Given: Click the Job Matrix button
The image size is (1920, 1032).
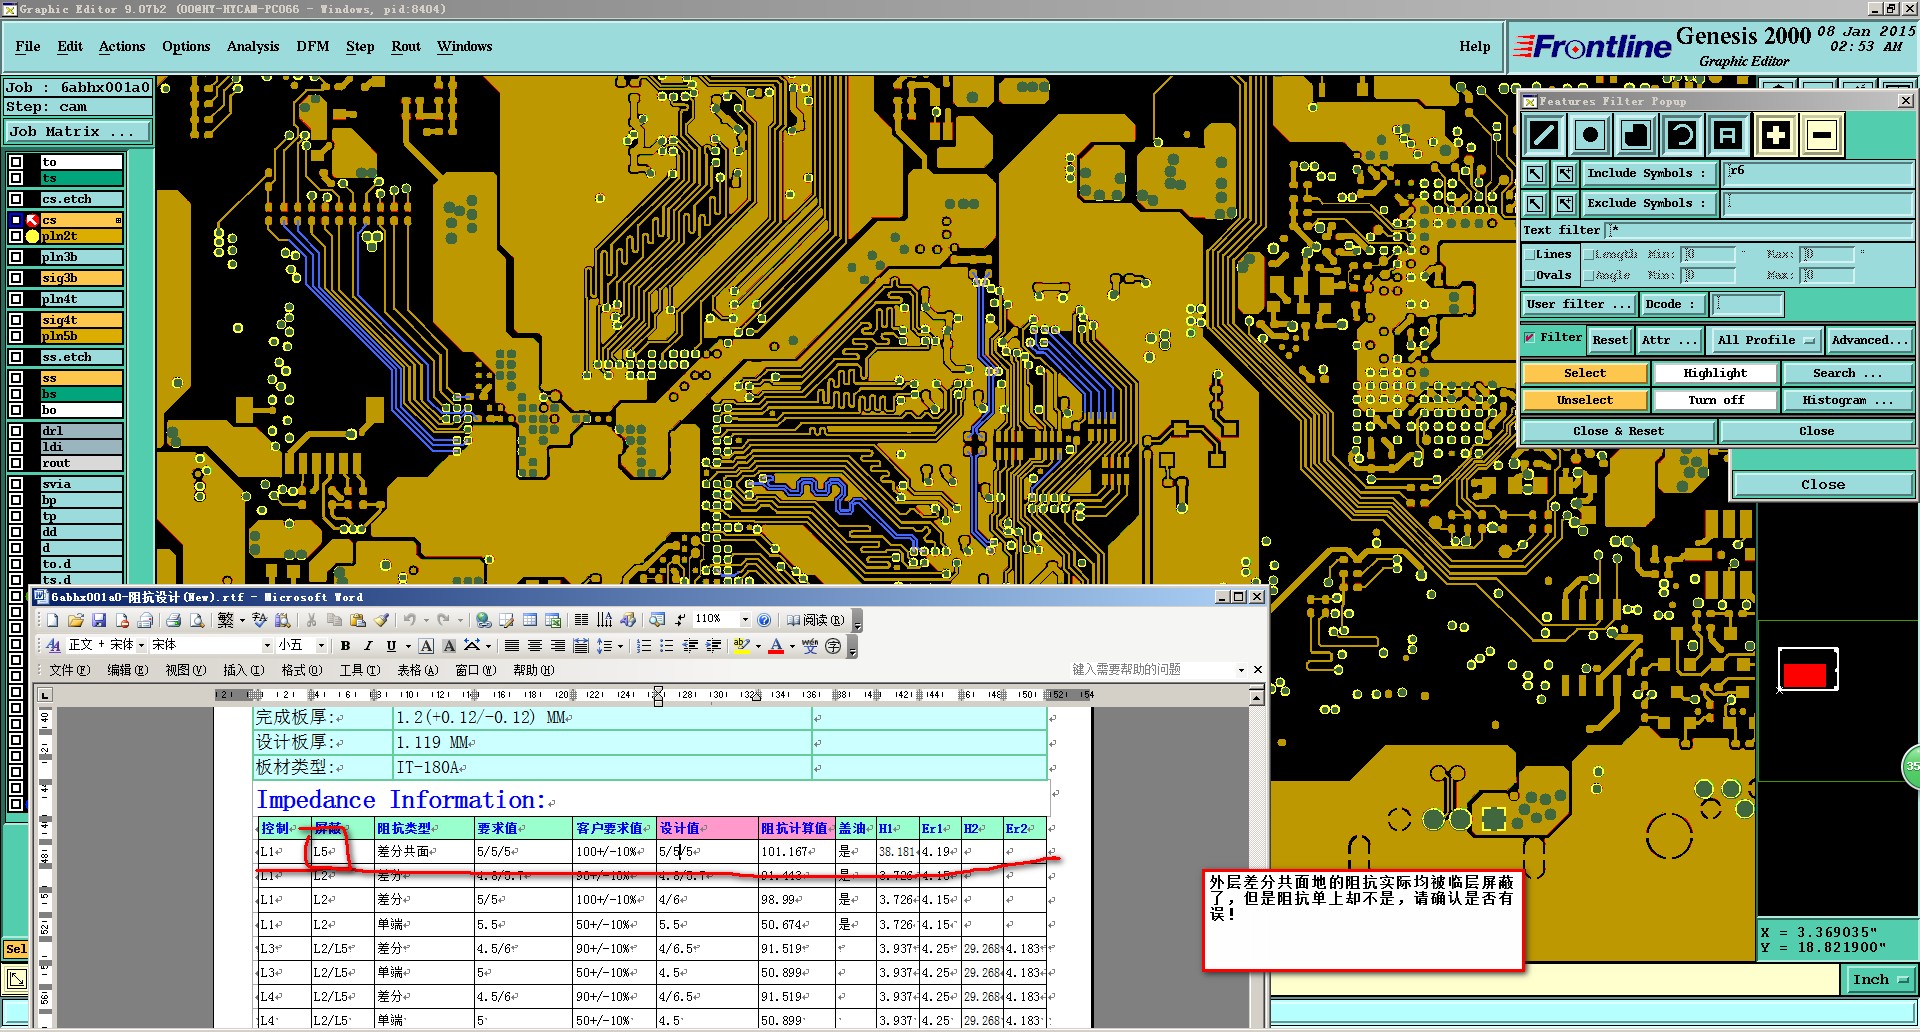Looking at the screenshot, I should (77, 132).
